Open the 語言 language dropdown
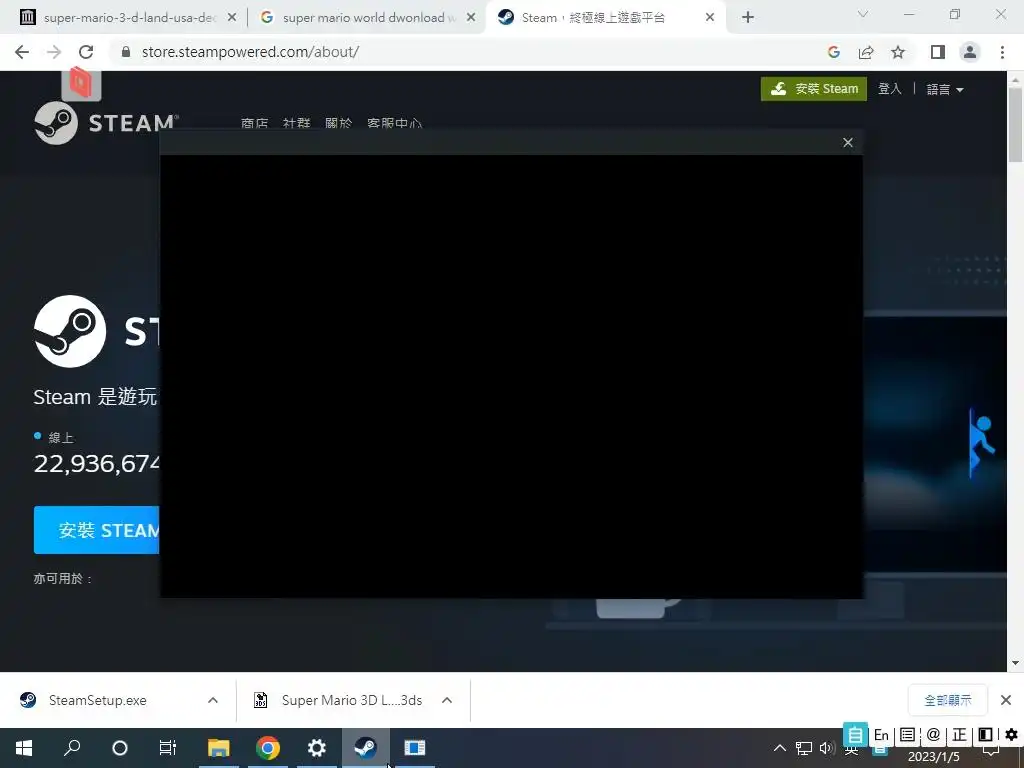The image size is (1024, 768). click(x=945, y=89)
